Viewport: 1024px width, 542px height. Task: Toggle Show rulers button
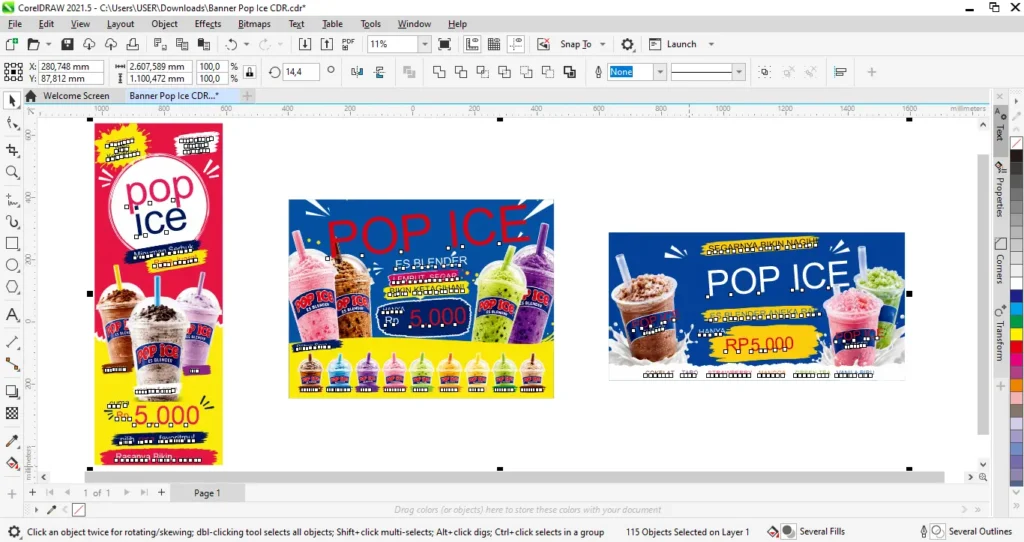click(472, 44)
